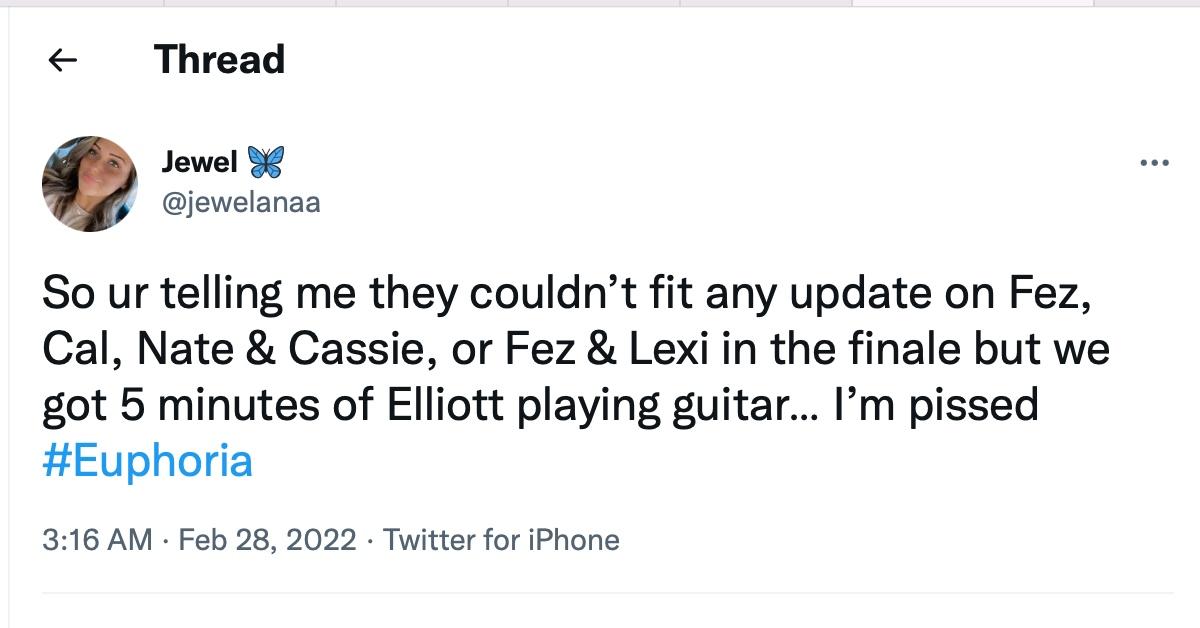
Task: Click the Thread header title
Action: (218, 60)
